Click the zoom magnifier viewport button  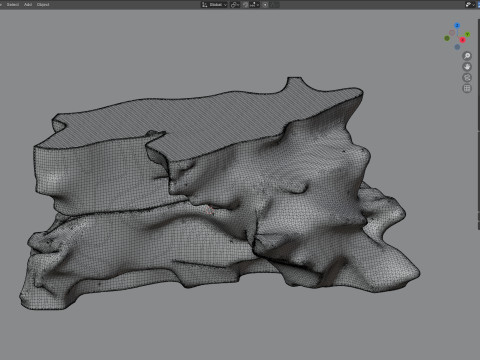coord(467,56)
